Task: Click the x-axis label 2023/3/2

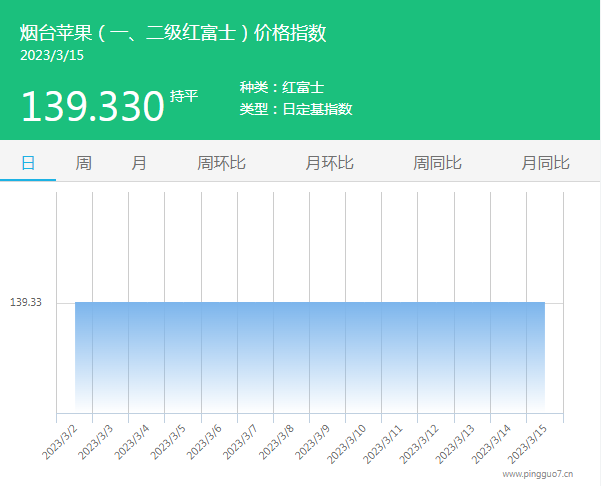Action: pyautogui.click(x=59, y=442)
